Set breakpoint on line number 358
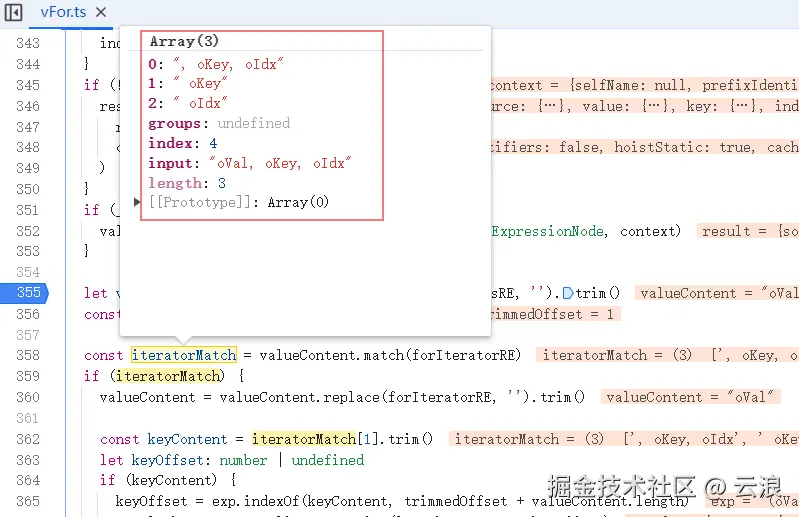Screen dimensions: 799x517 pos(28,355)
